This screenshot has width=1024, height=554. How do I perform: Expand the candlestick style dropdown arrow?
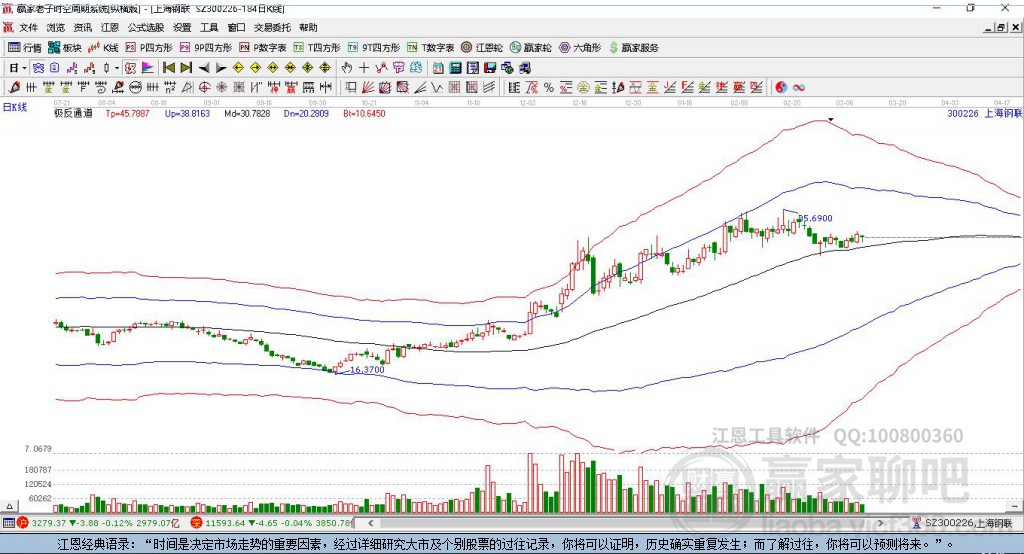117,68
